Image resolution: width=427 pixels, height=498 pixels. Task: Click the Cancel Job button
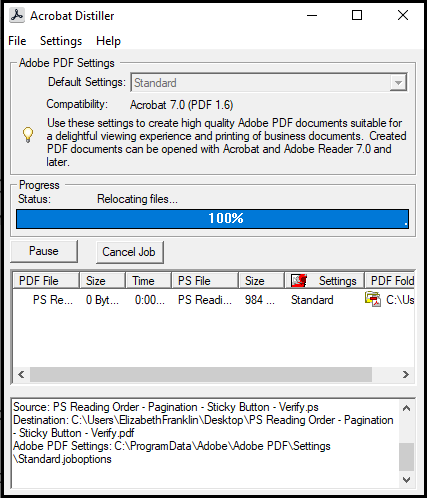point(130,252)
